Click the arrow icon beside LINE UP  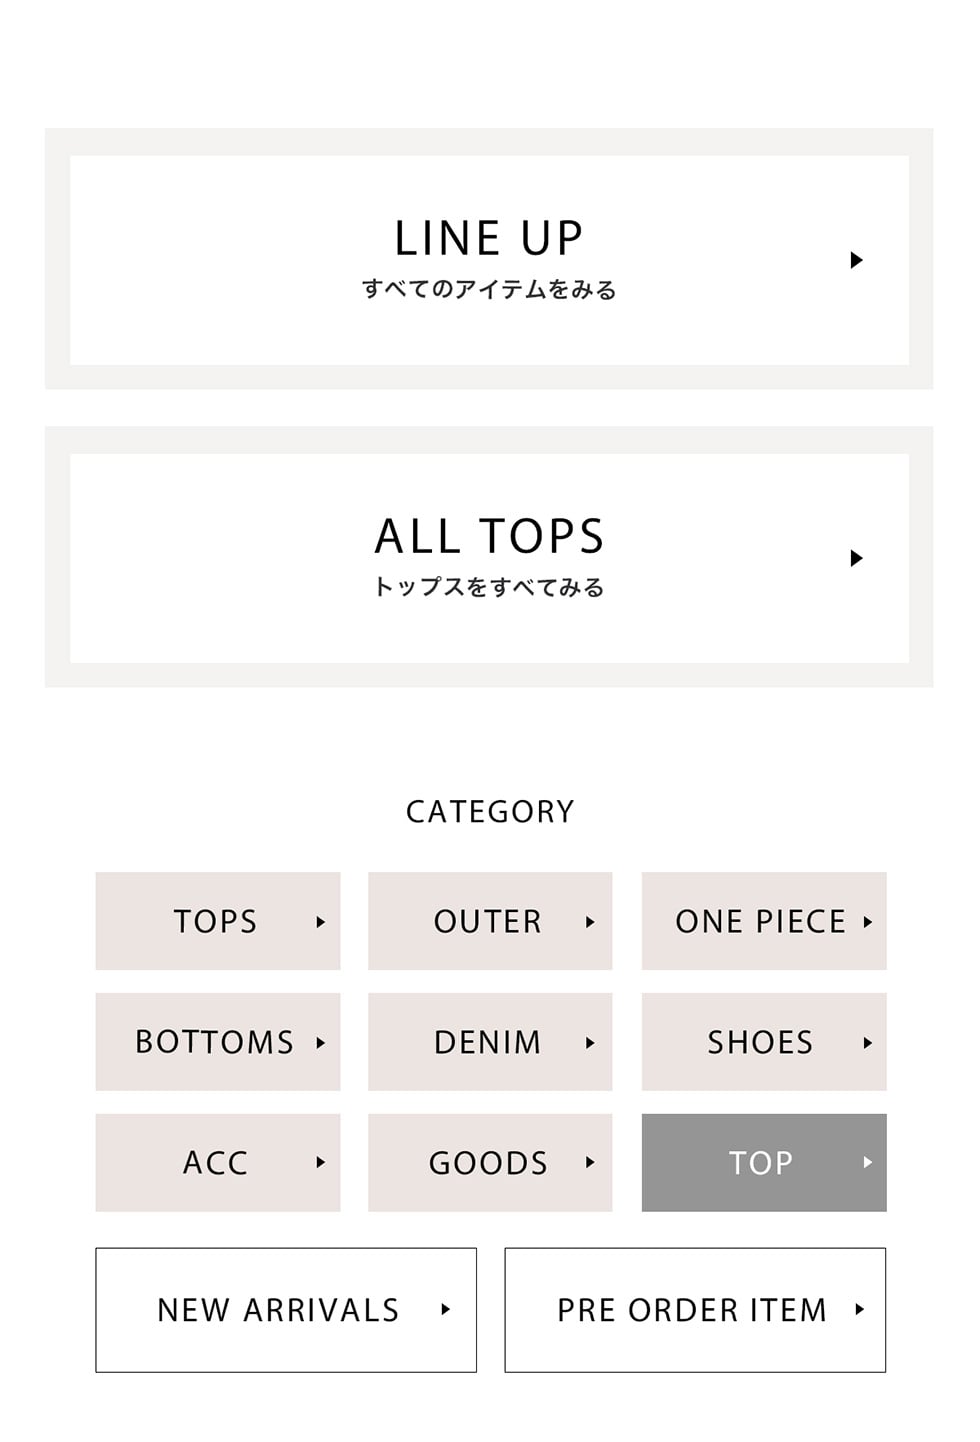click(x=856, y=260)
